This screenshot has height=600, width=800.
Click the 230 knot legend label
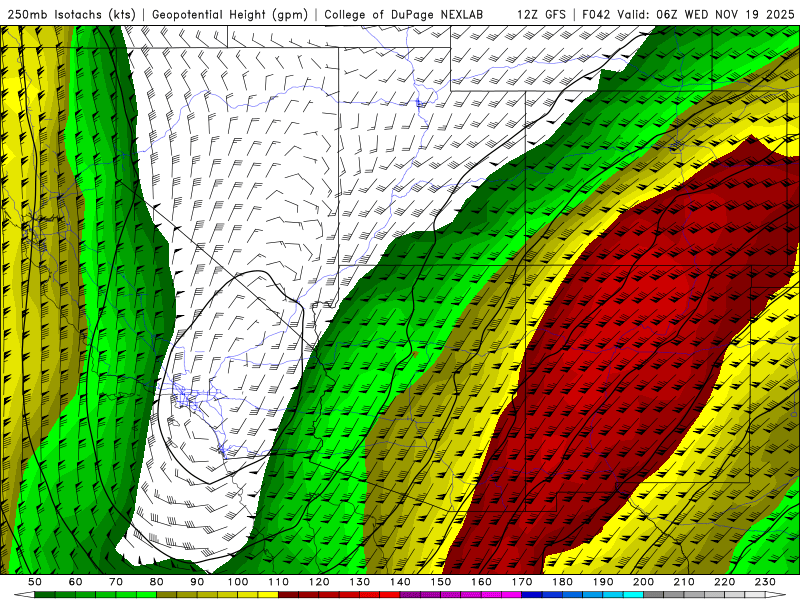pos(766,582)
